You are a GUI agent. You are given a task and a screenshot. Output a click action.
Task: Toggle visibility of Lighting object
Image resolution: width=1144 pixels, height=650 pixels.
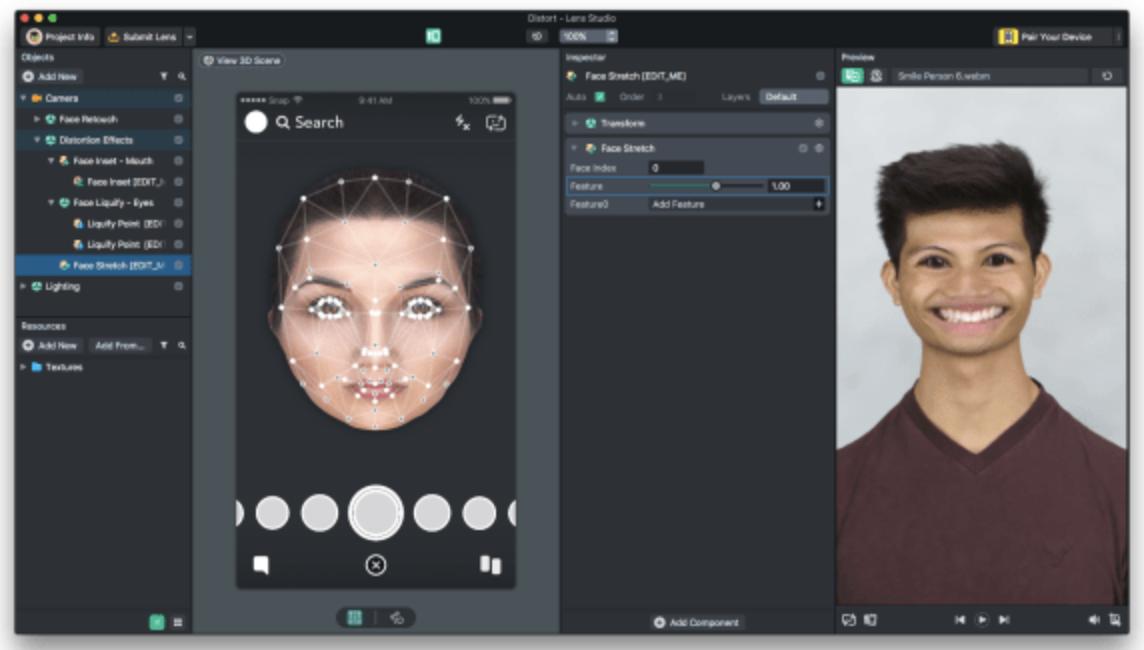[x=178, y=287]
